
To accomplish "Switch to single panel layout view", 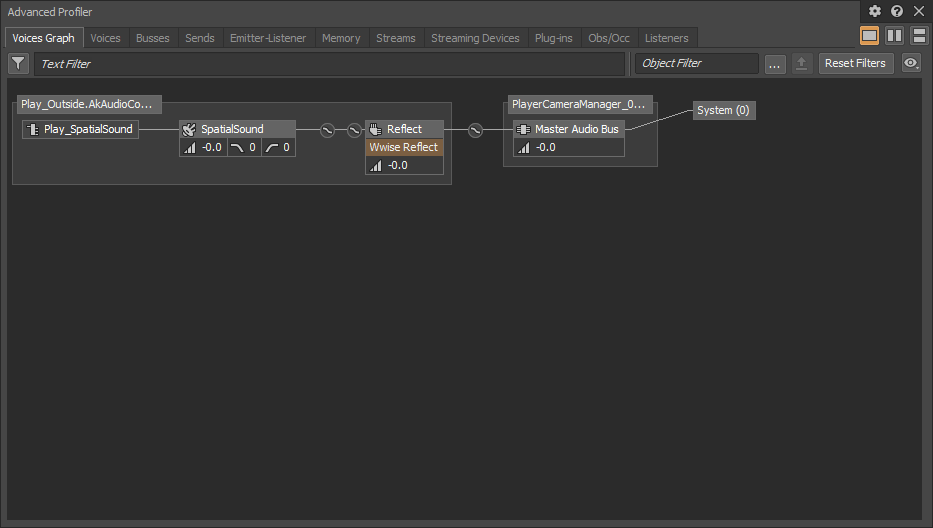I will coord(870,36).
